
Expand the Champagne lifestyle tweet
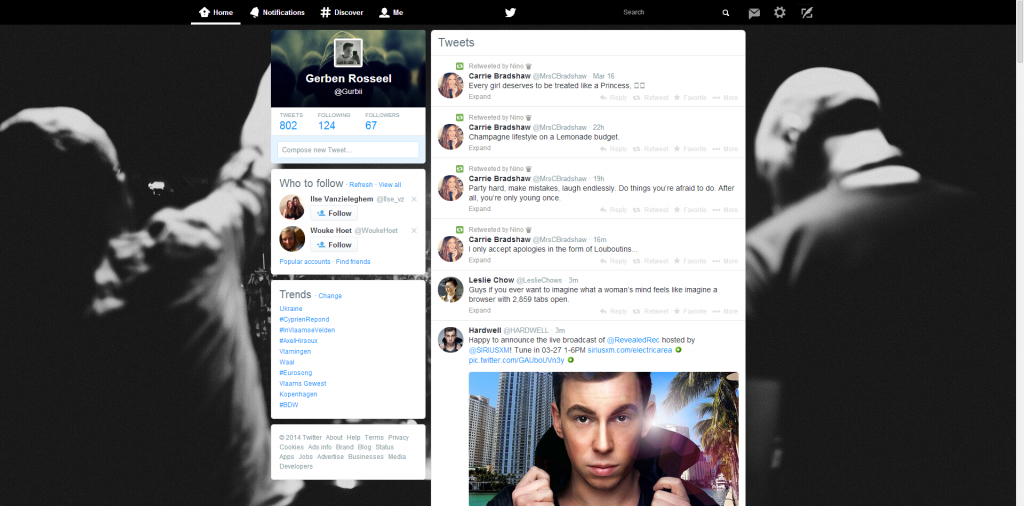pyautogui.click(x=479, y=148)
